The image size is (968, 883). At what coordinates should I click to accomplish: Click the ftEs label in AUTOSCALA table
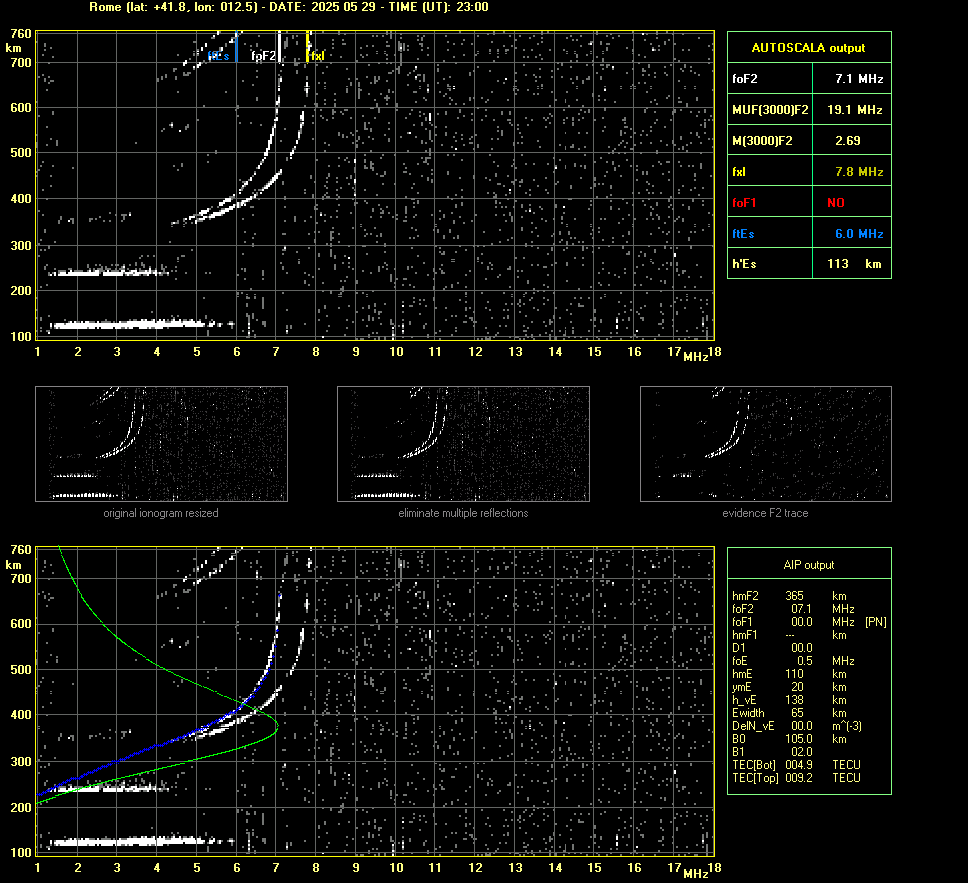coord(743,233)
